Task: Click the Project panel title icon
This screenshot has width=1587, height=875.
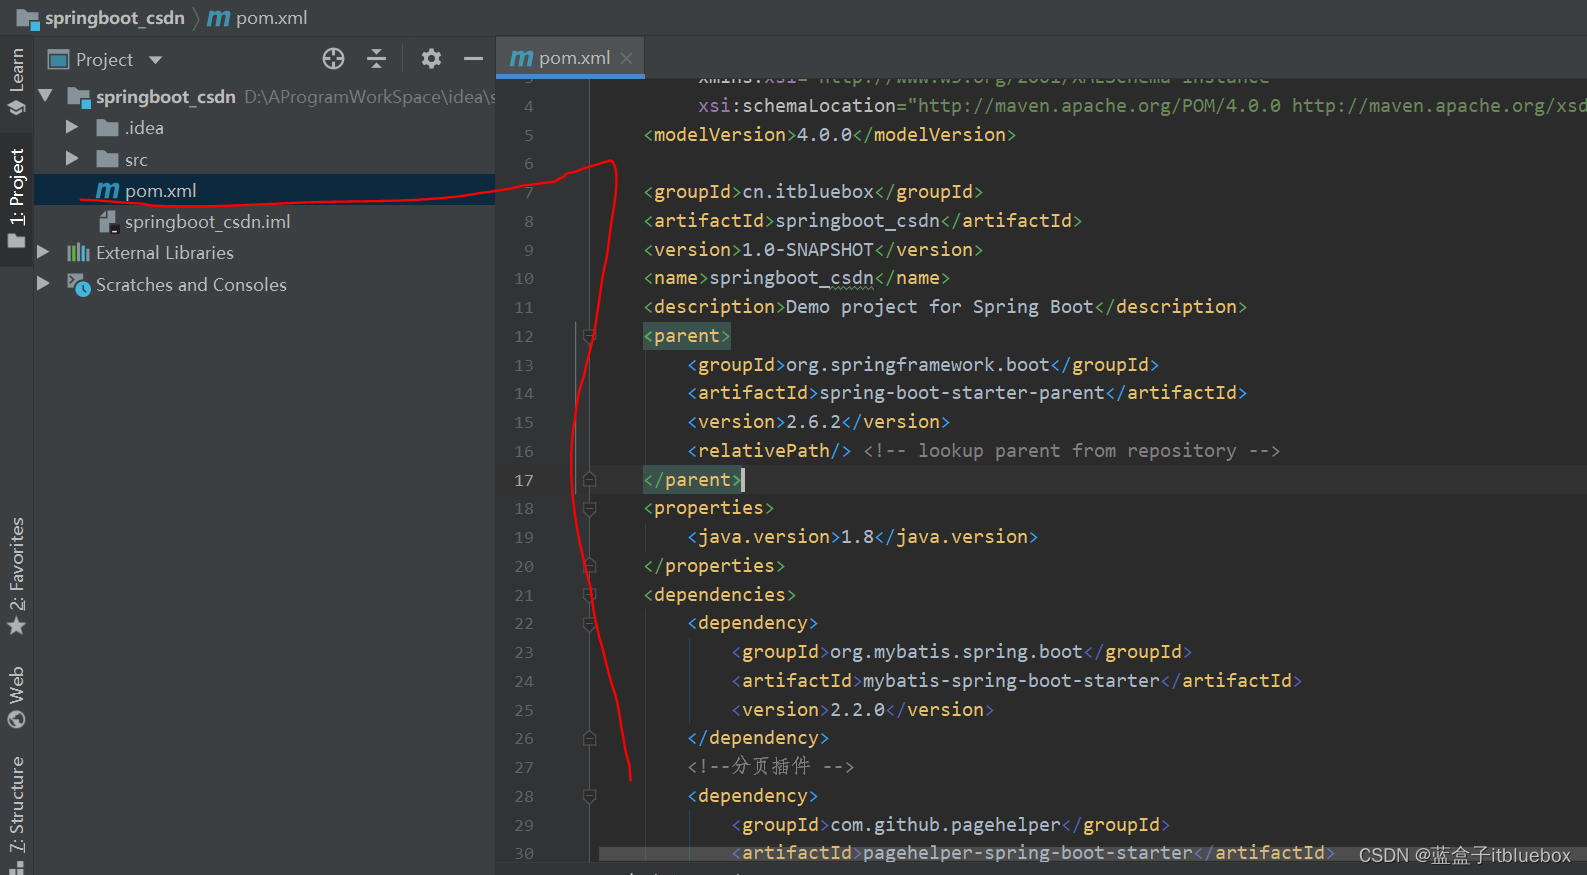Action: [59, 59]
